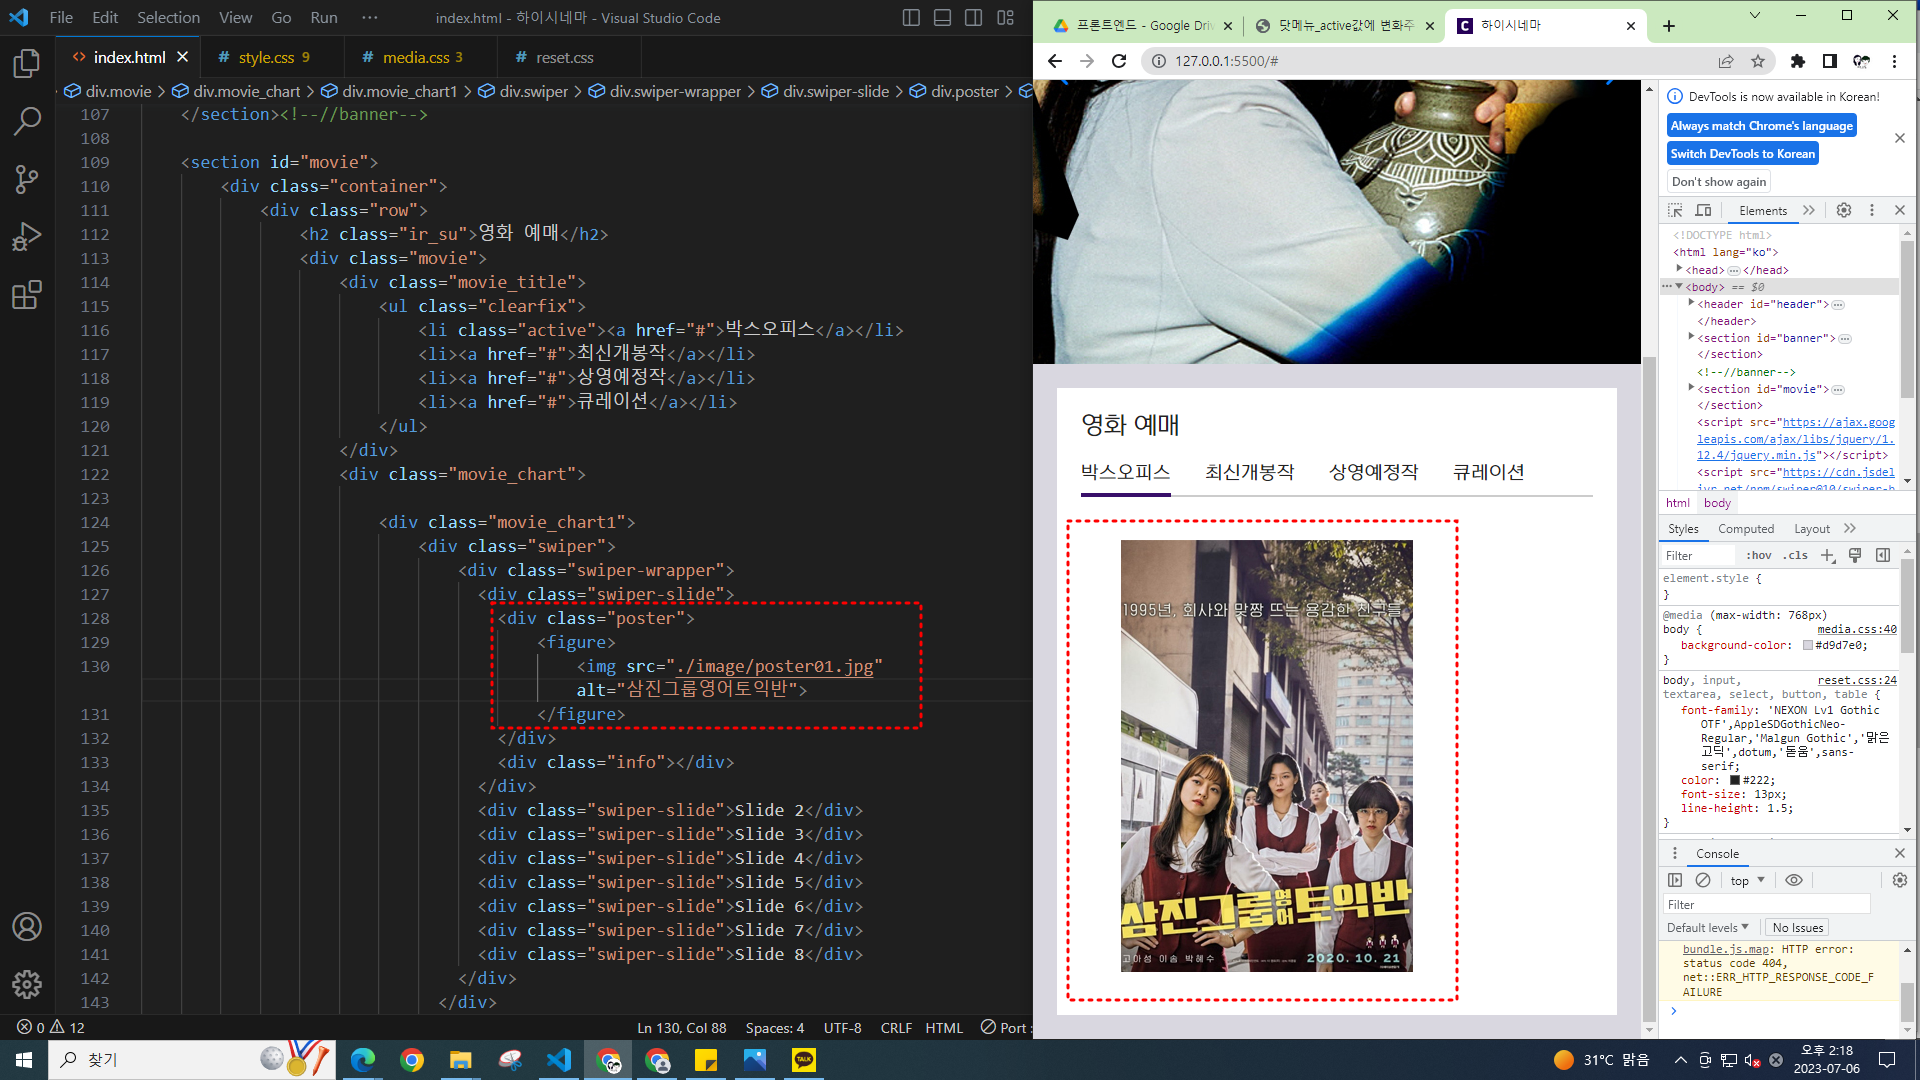The image size is (1920, 1080).
Task: Open DevTools settings gear next to Elements
Action: tap(1844, 210)
